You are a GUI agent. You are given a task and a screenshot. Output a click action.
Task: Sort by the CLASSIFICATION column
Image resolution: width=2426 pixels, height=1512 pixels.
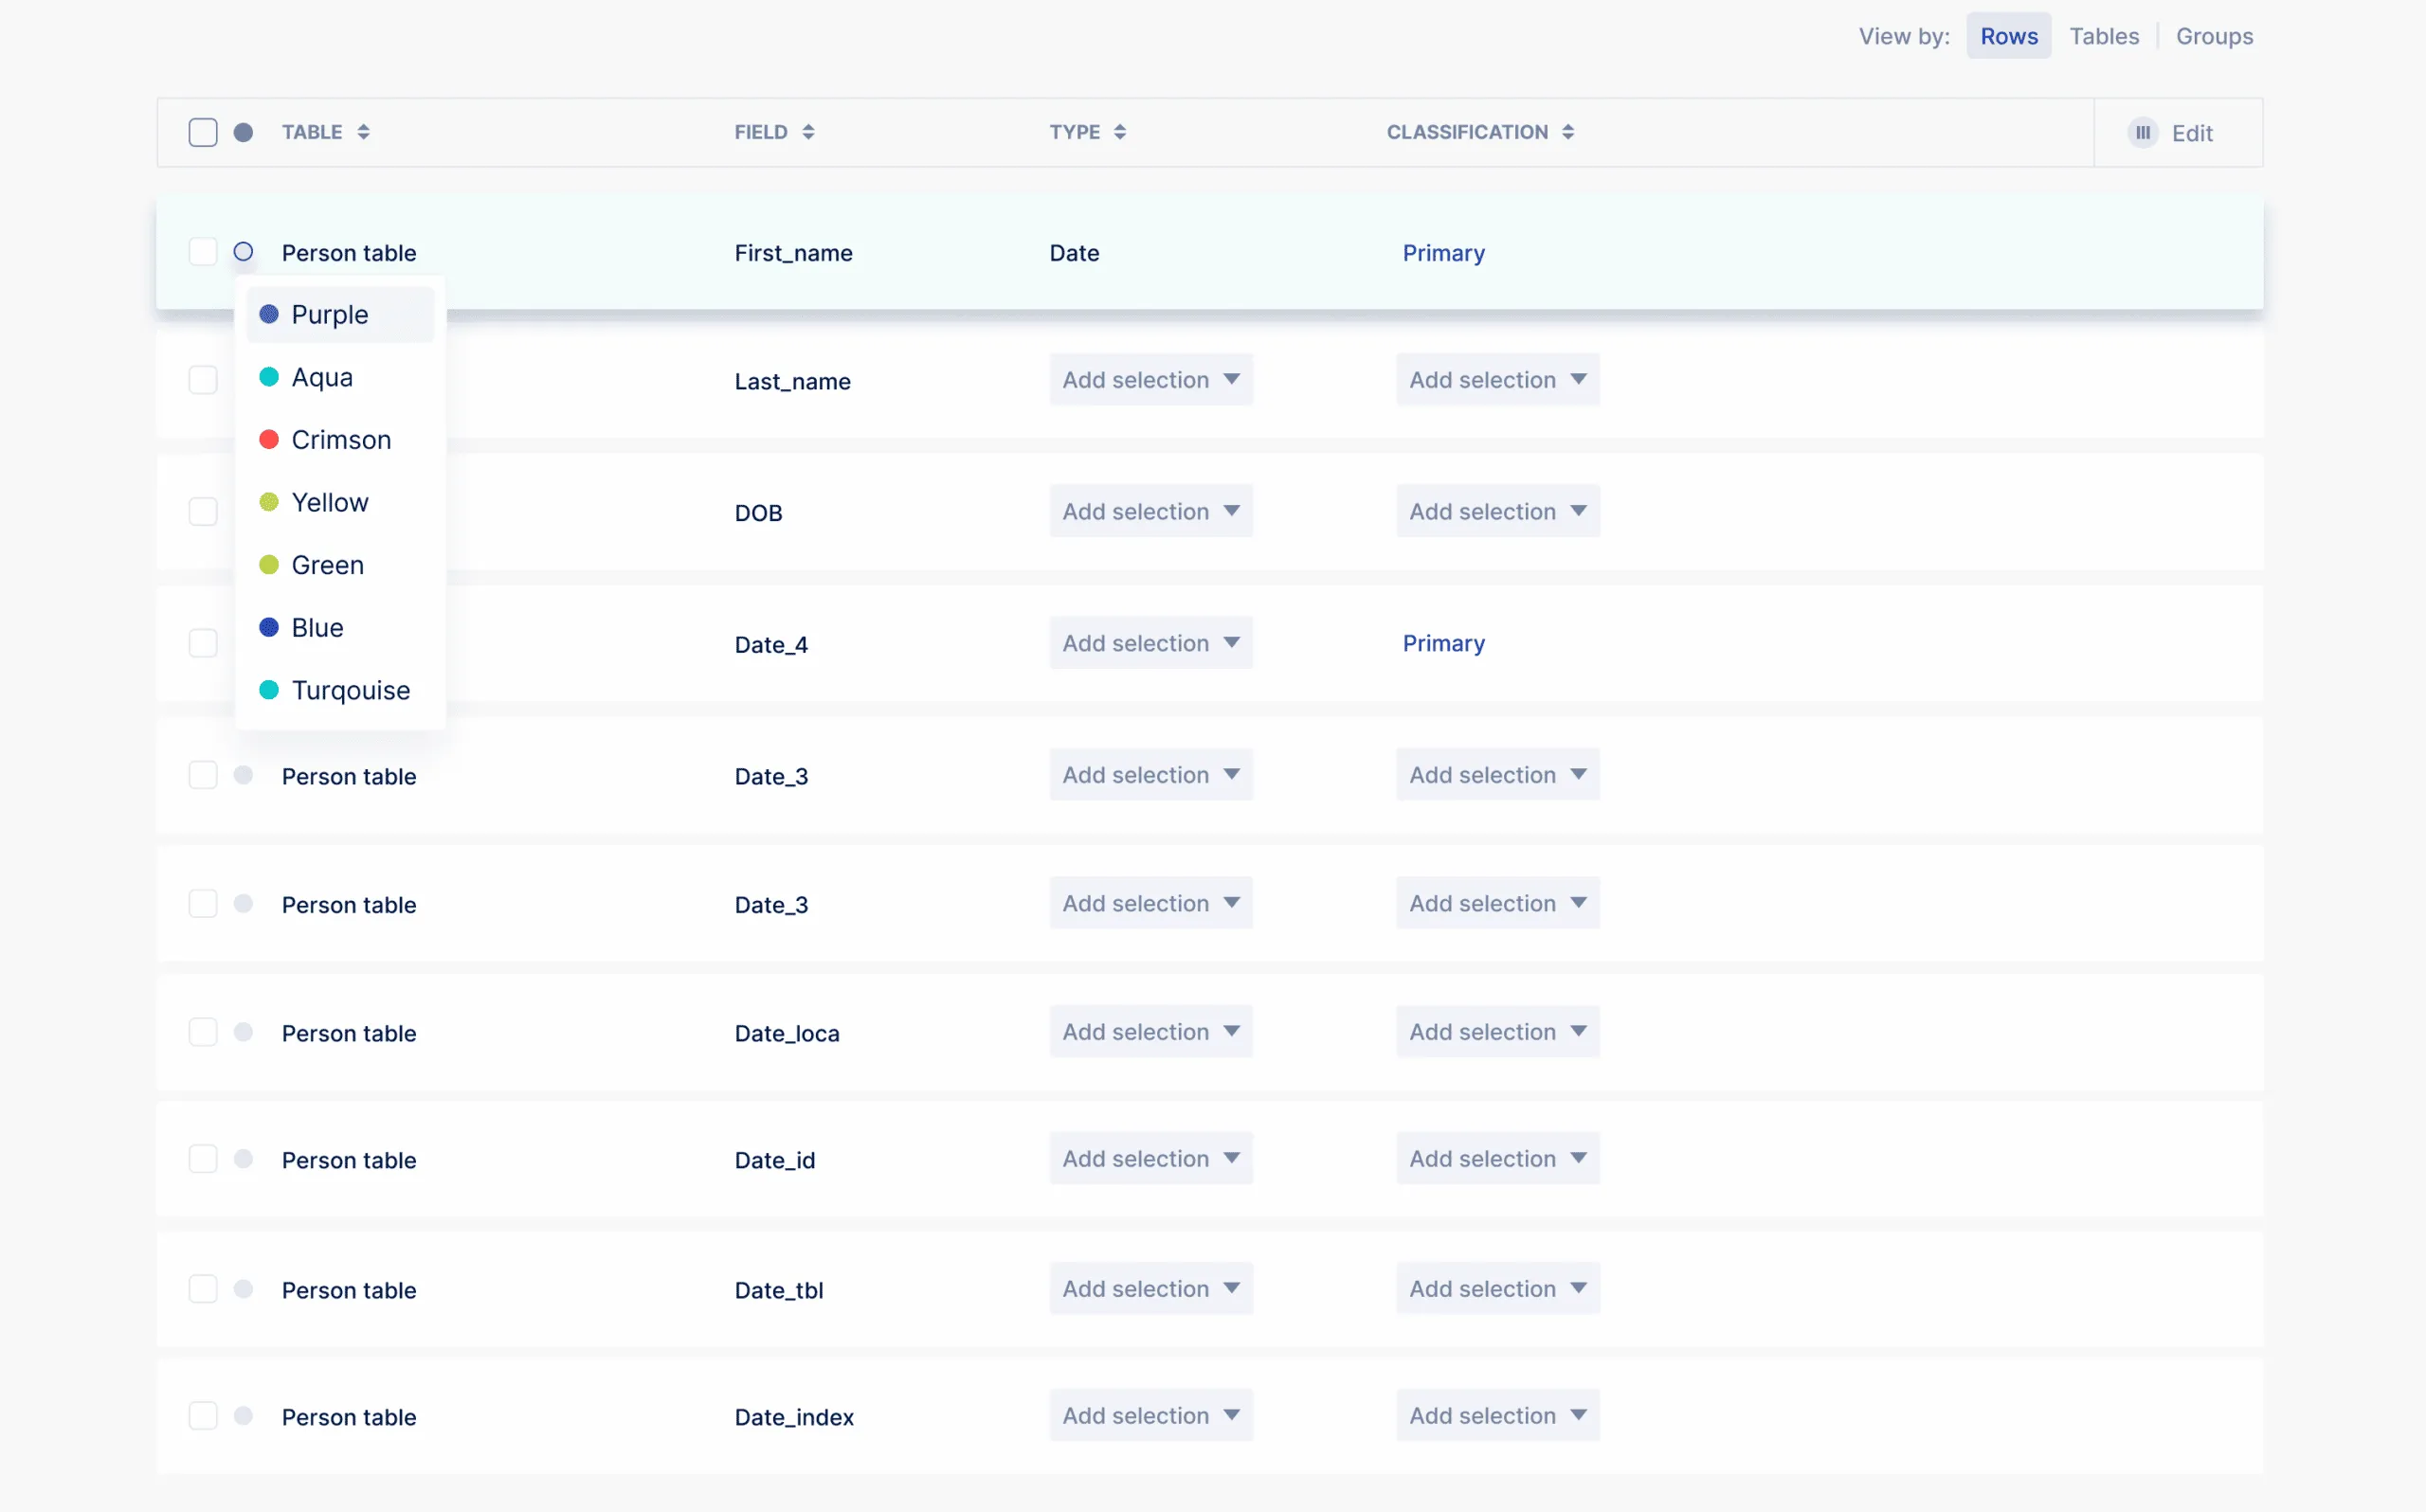pyautogui.click(x=1569, y=131)
